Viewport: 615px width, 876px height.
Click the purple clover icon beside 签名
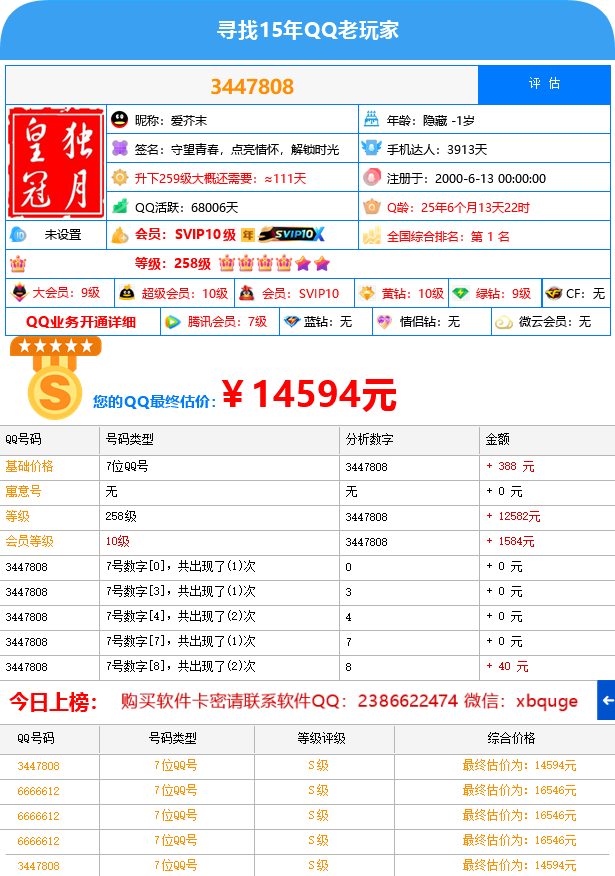coord(120,149)
